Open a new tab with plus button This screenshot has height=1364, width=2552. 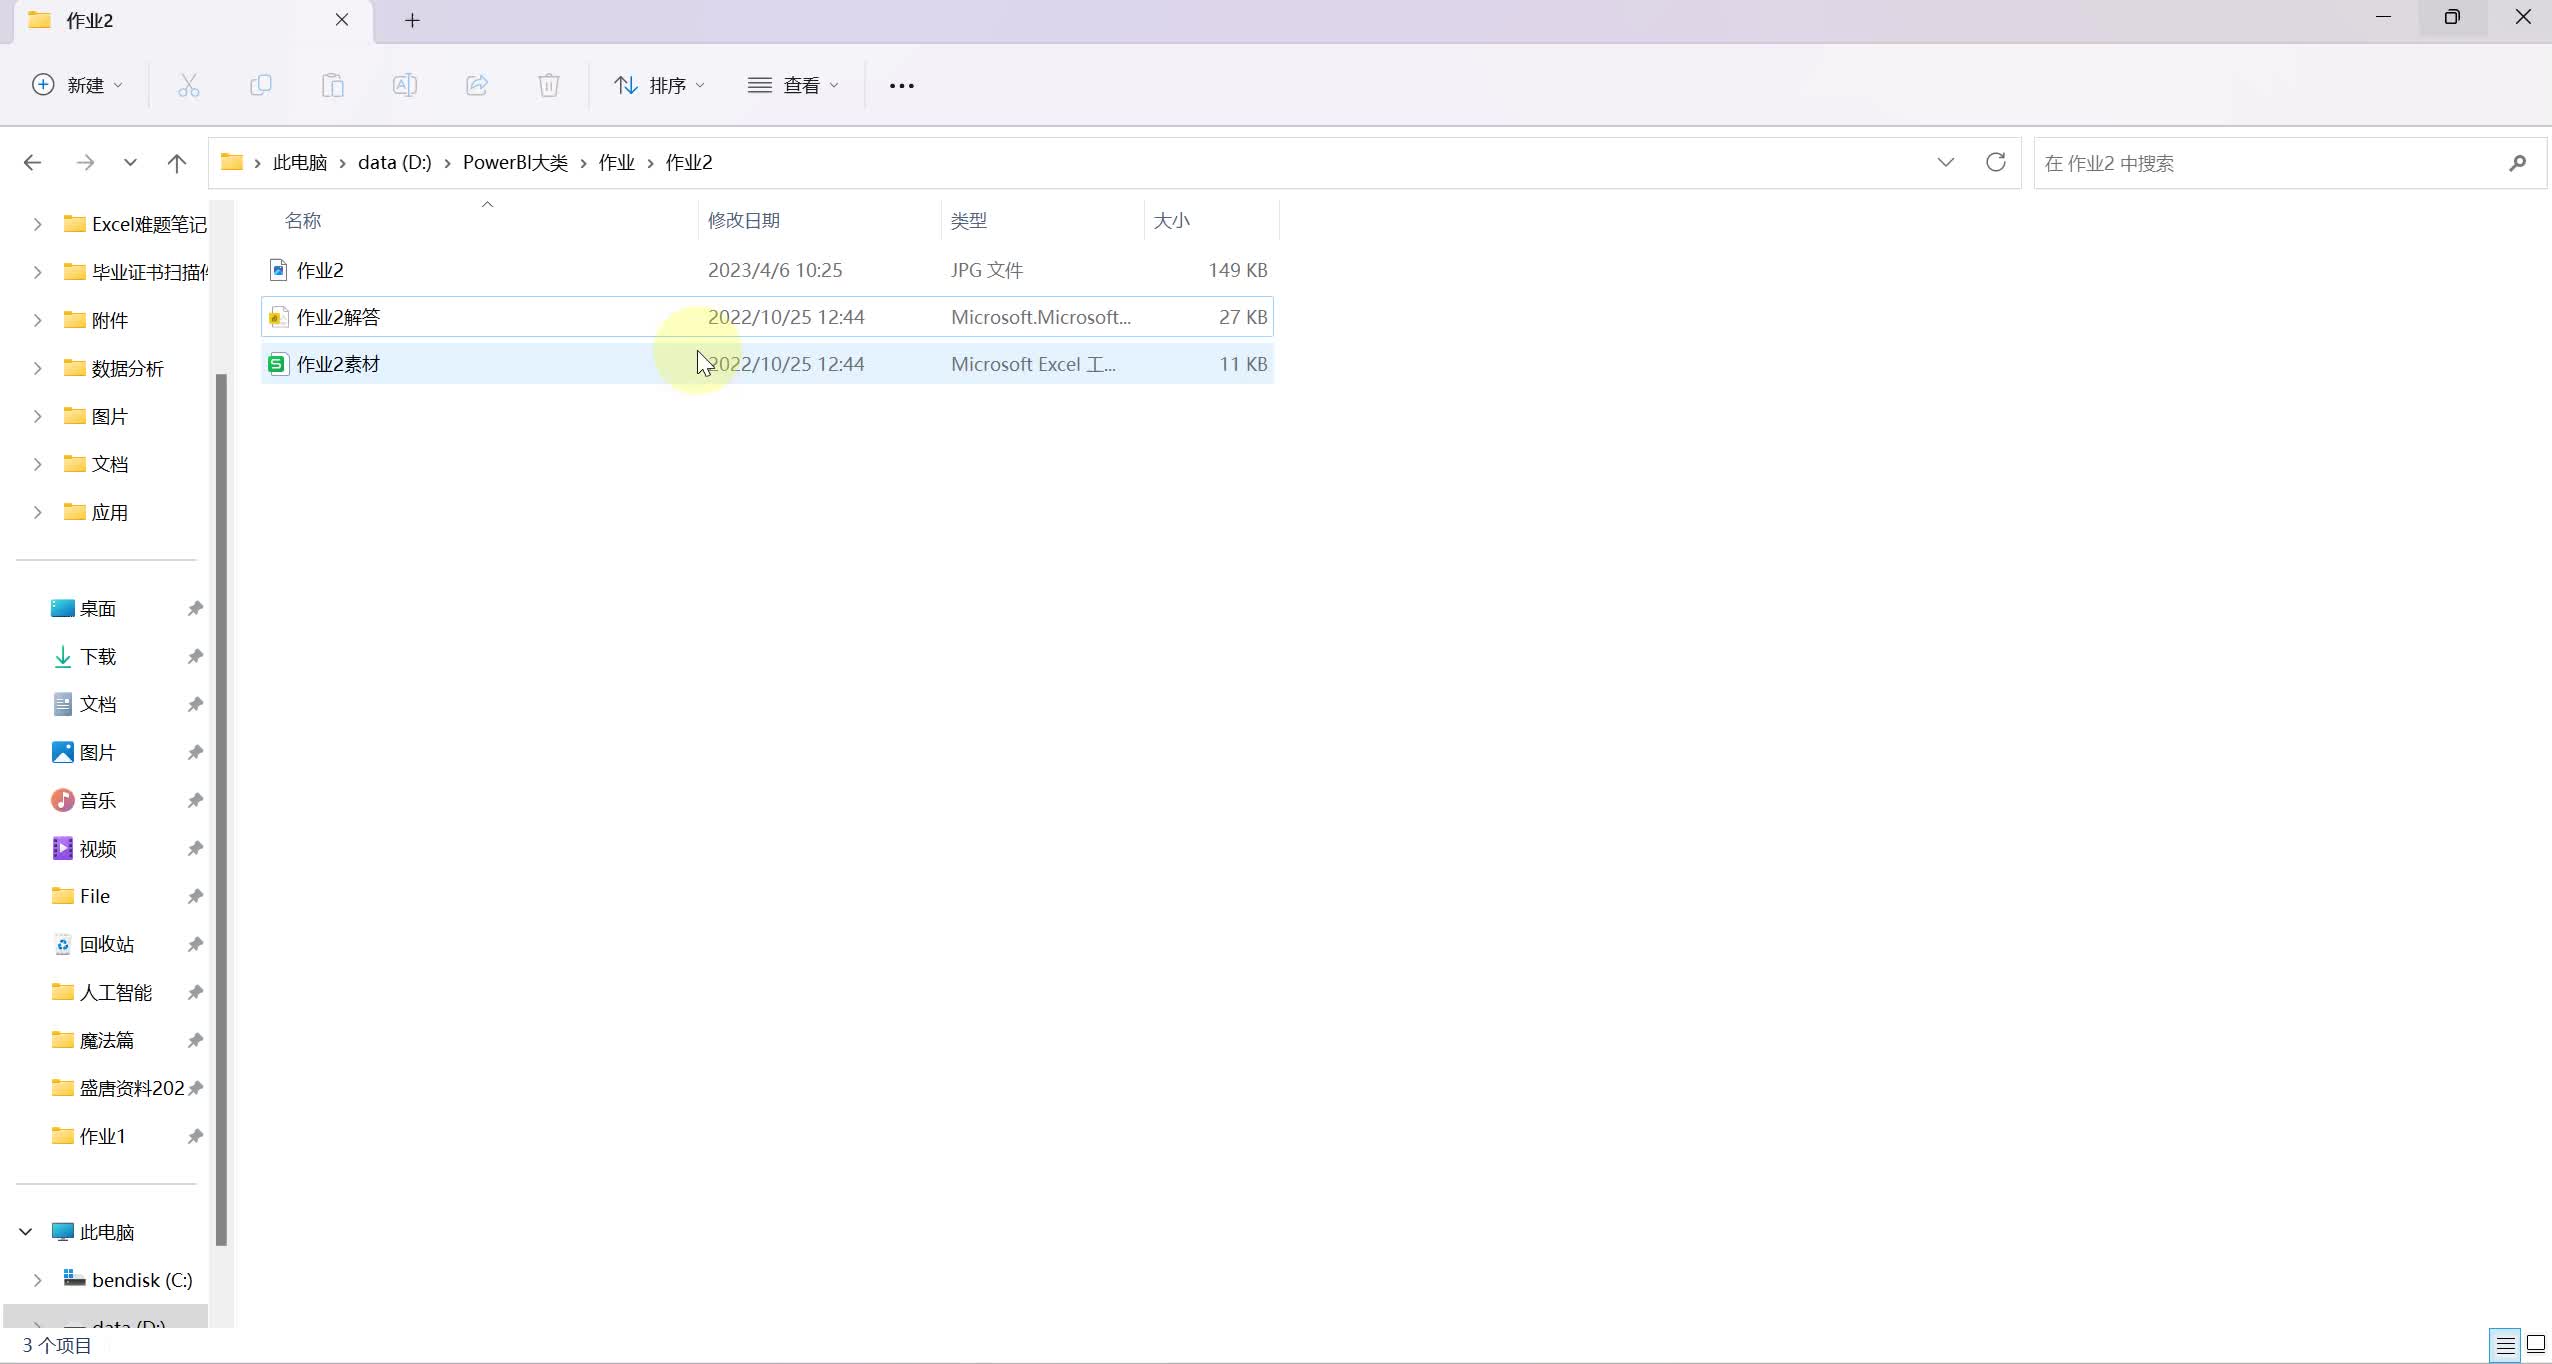point(412,20)
